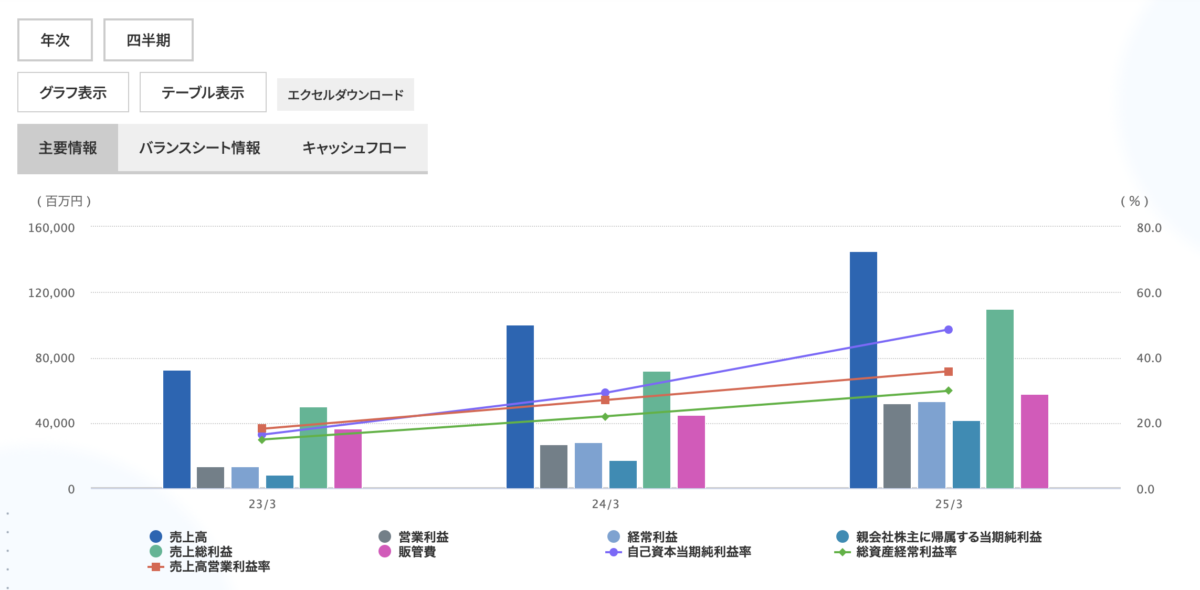The height and width of the screenshot is (590, 1200).
Task: Toggle 販管費 series in legend
Action: coord(407,551)
